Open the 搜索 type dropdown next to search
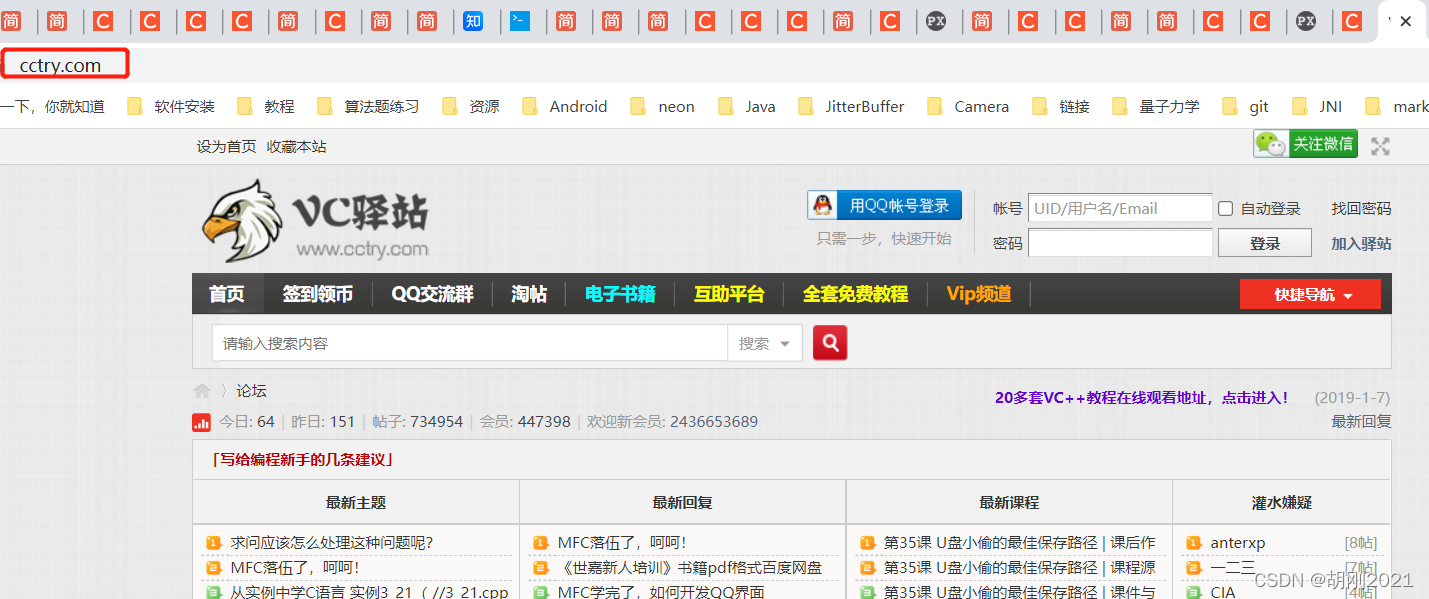The height and width of the screenshot is (599, 1429). coord(764,342)
